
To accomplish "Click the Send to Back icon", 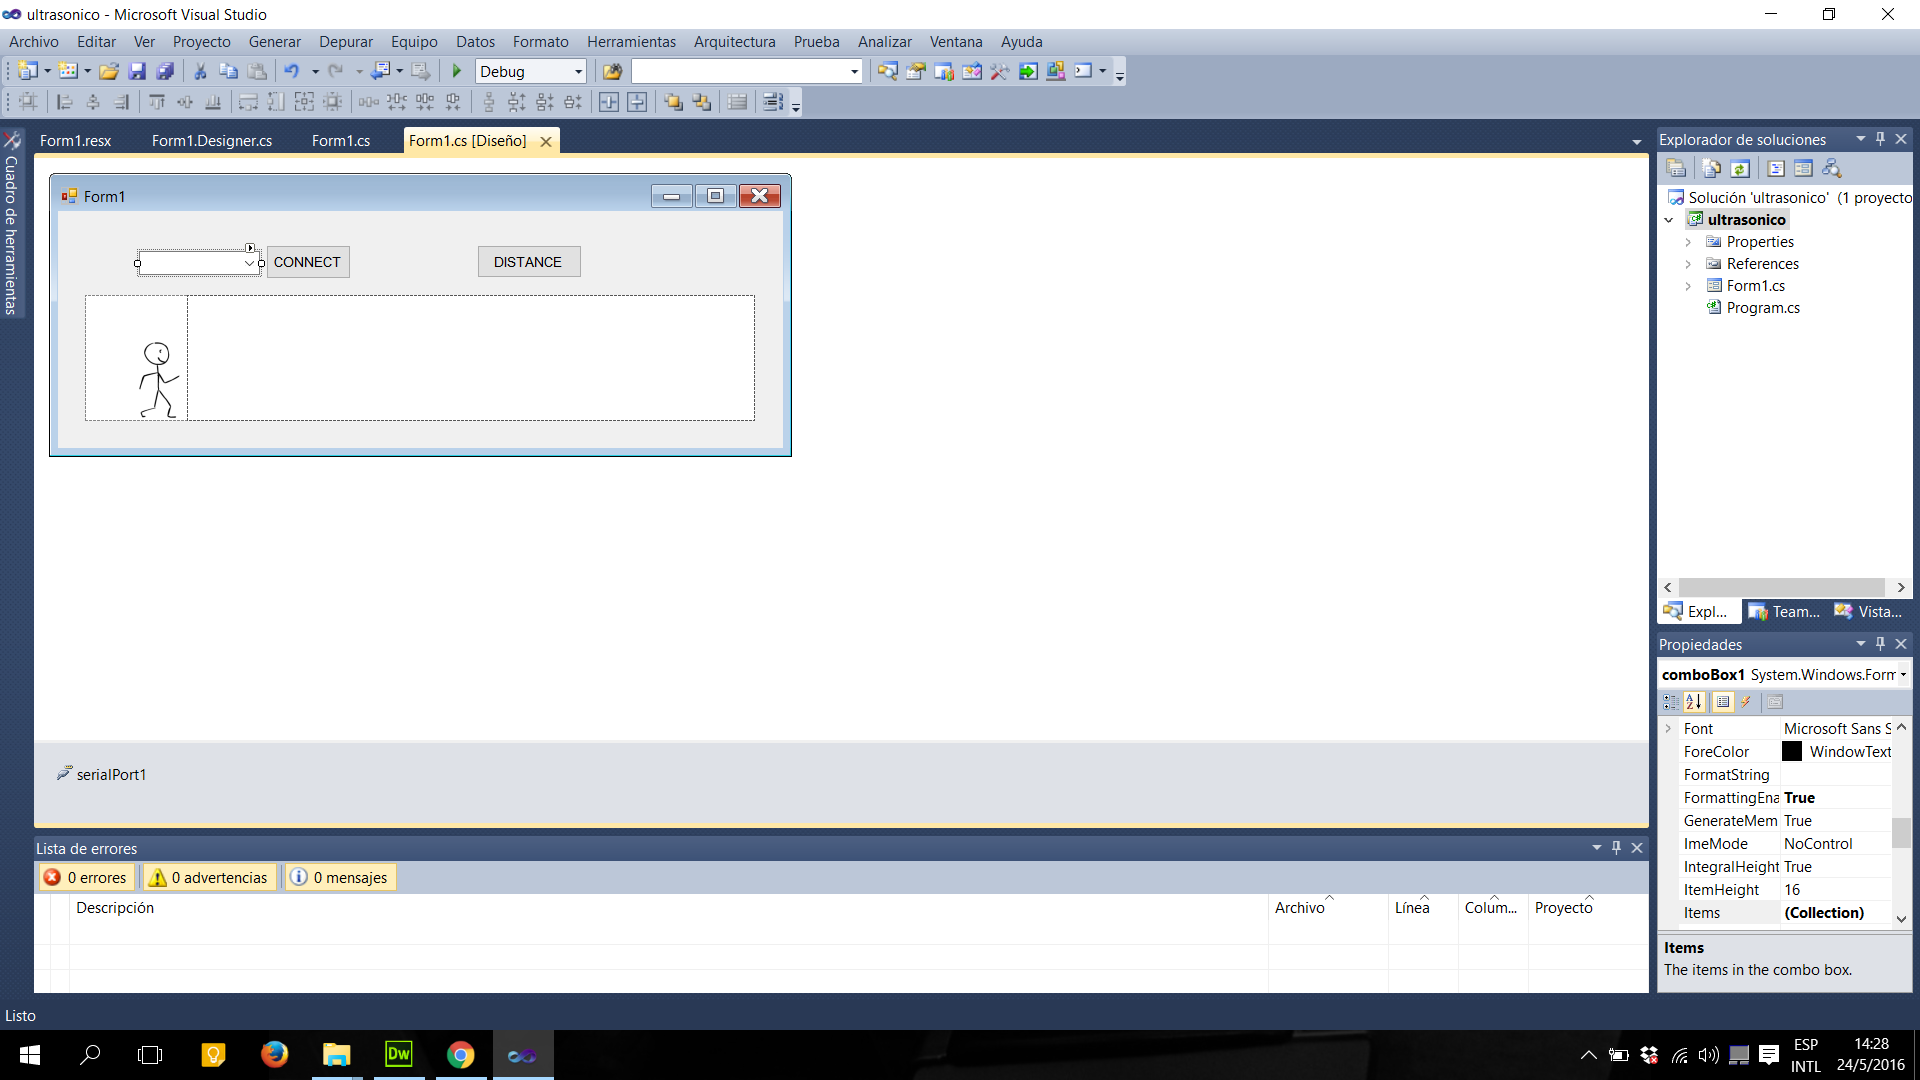I will (x=701, y=102).
